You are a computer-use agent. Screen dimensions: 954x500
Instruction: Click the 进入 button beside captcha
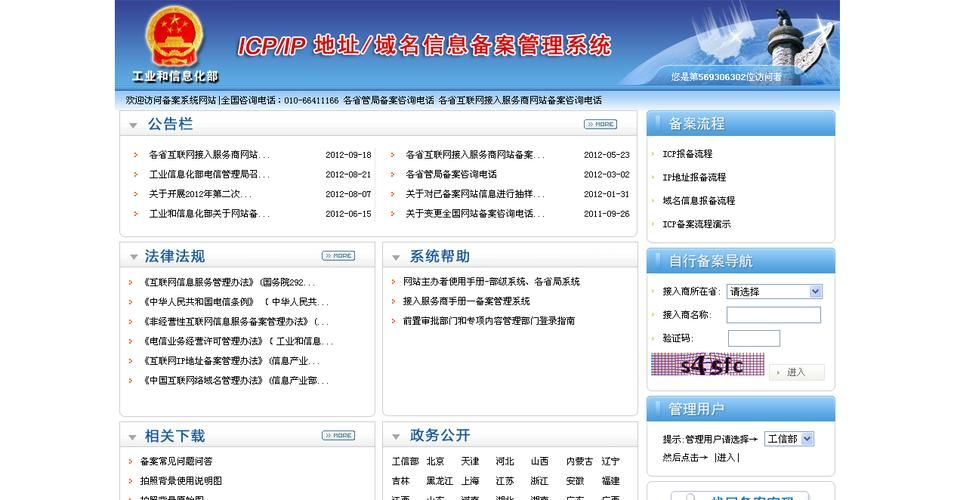tap(797, 372)
